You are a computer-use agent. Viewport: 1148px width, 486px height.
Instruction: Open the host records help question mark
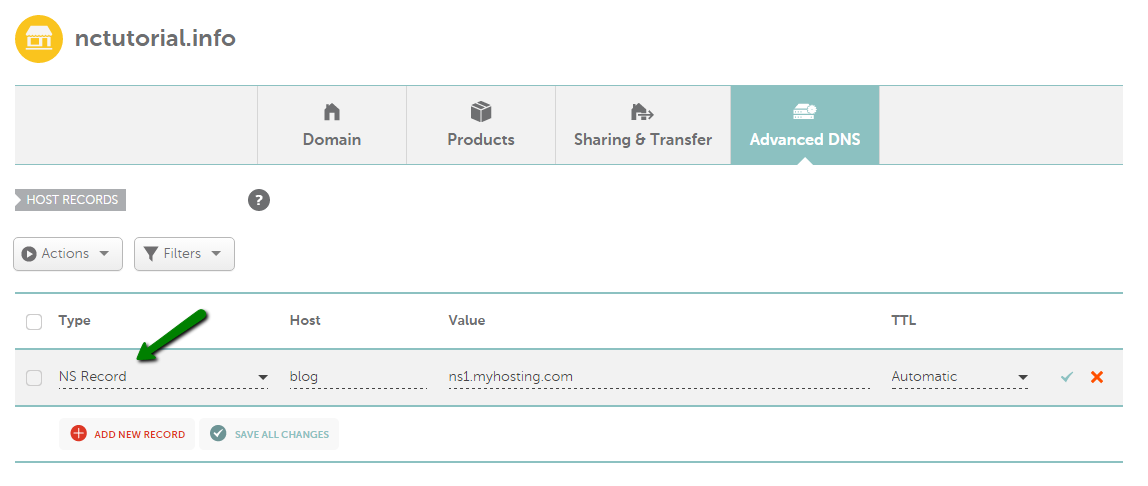pos(259,200)
